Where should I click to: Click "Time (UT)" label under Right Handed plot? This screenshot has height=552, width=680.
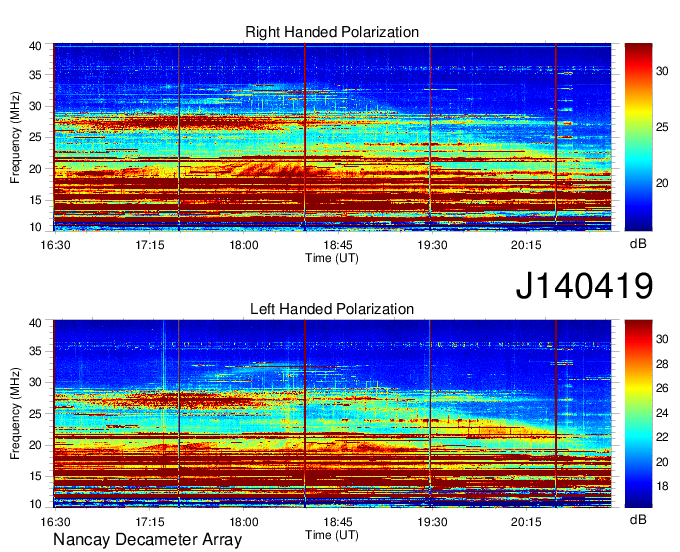pyautogui.click(x=332, y=258)
